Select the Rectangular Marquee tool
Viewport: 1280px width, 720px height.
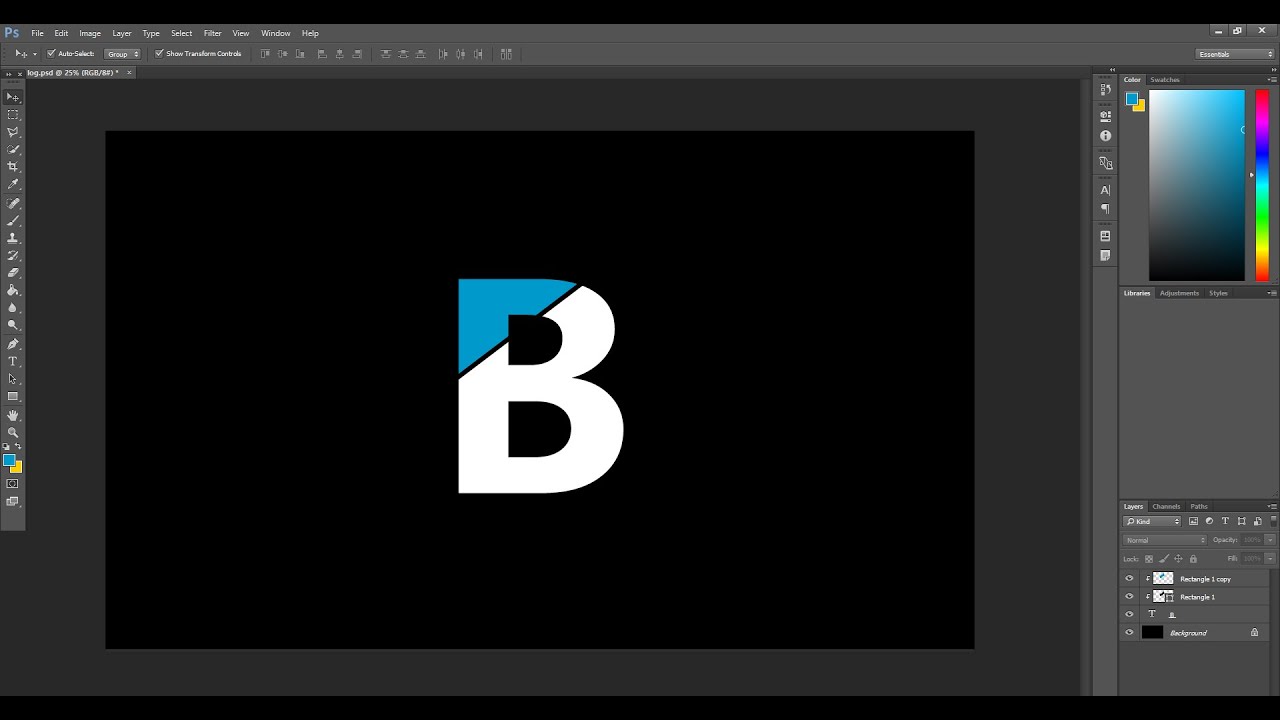(x=13, y=115)
